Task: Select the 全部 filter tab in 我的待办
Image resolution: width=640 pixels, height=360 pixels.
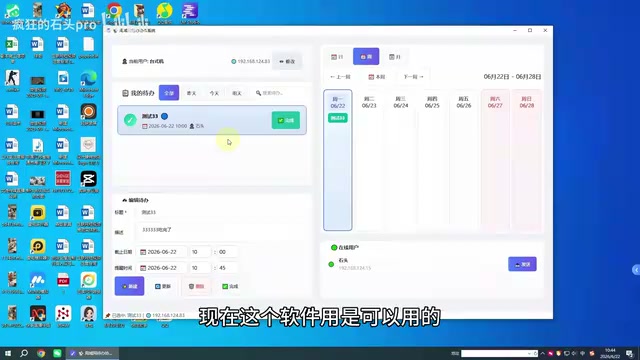Action: [169, 93]
